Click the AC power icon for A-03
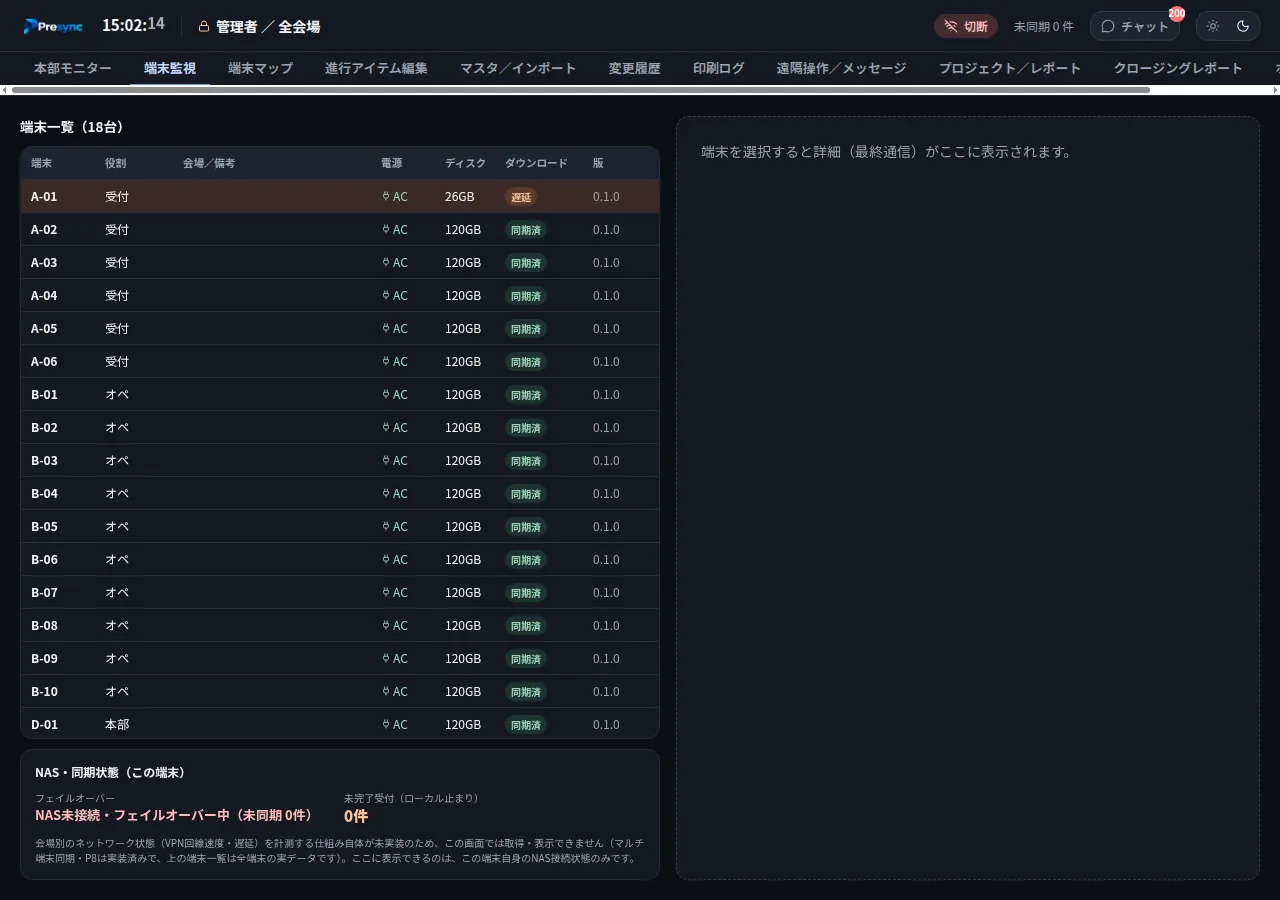This screenshot has height=900, width=1280. pos(386,262)
